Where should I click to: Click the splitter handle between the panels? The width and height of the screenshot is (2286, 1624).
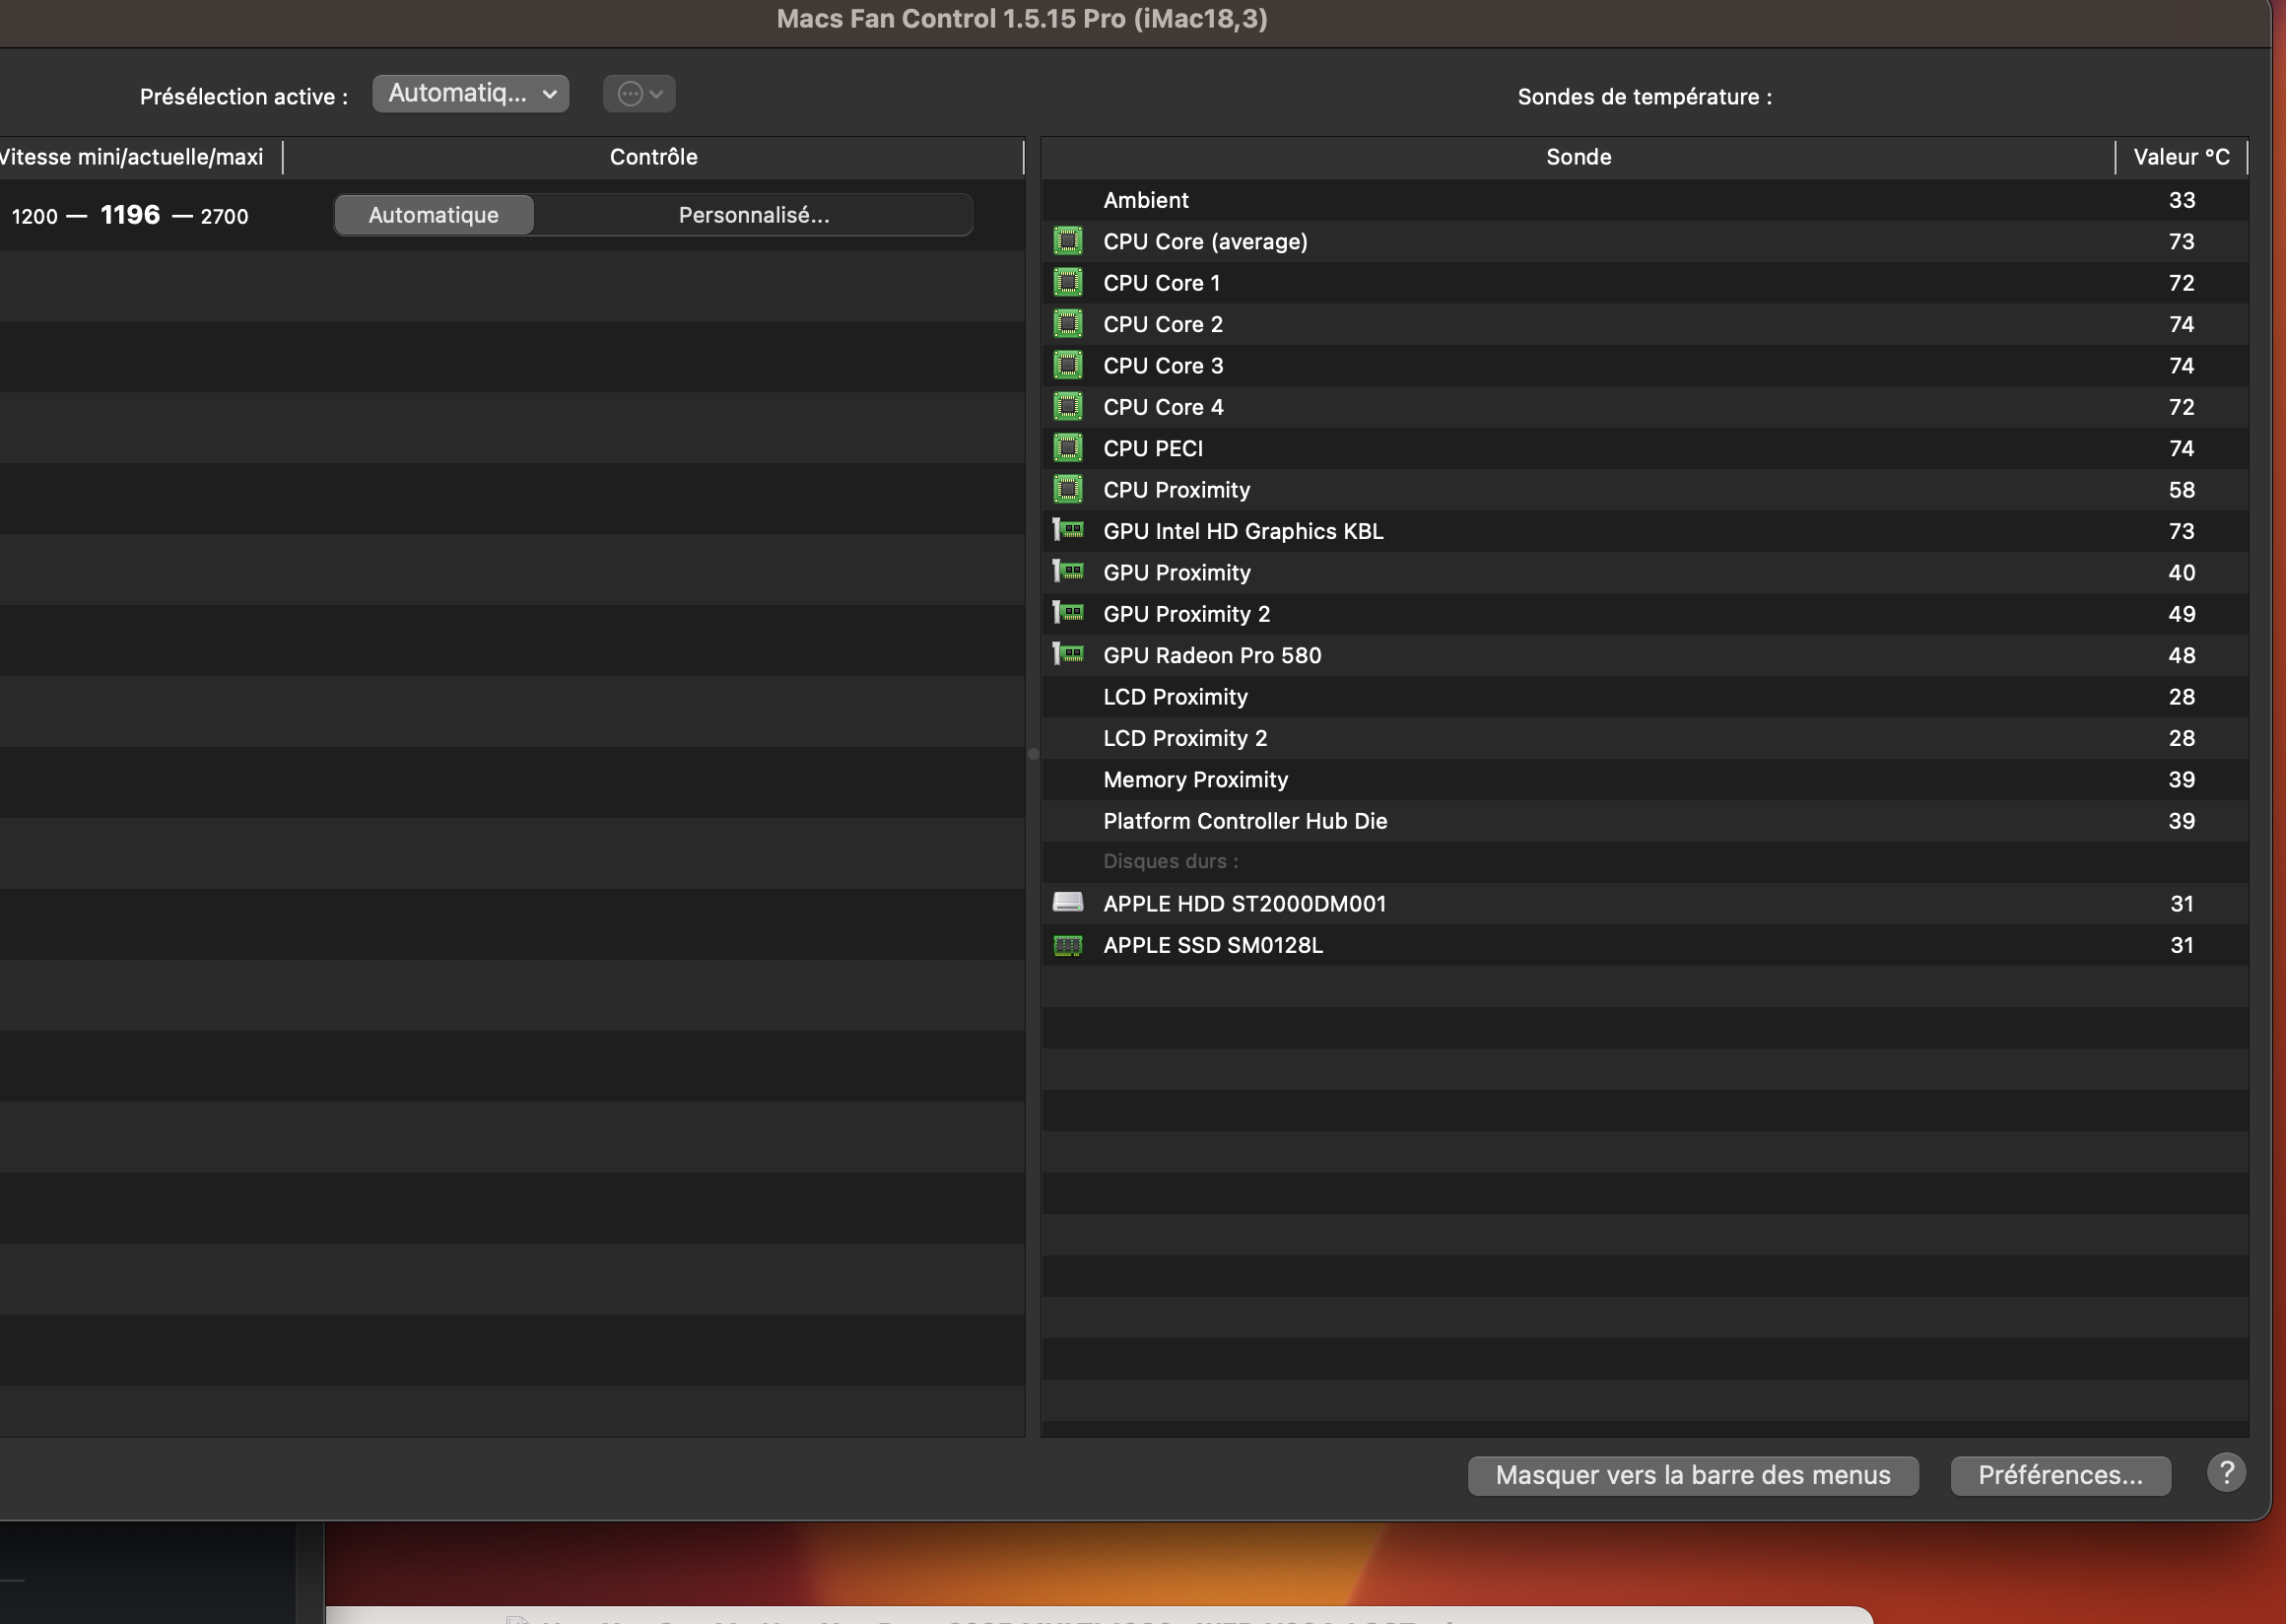coord(1033,754)
